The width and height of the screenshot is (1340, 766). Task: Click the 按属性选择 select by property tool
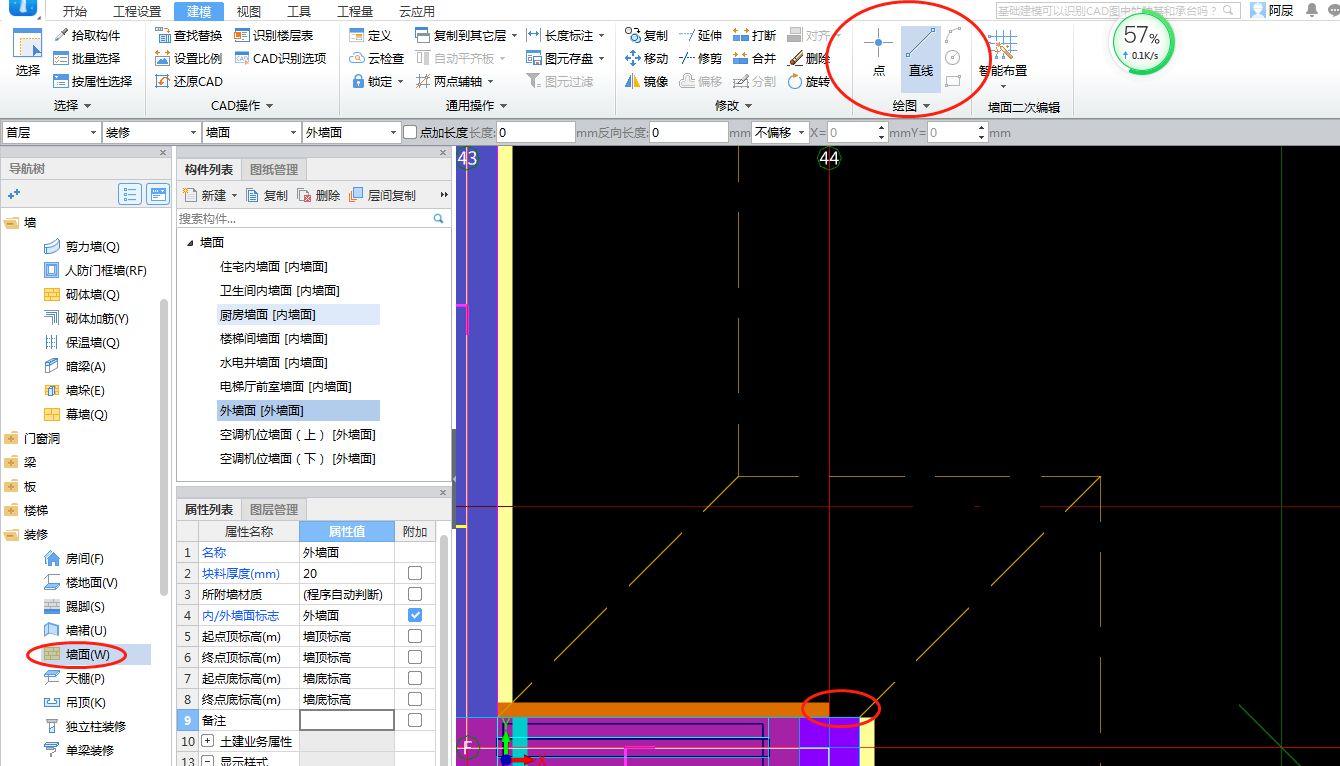click(x=93, y=81)
